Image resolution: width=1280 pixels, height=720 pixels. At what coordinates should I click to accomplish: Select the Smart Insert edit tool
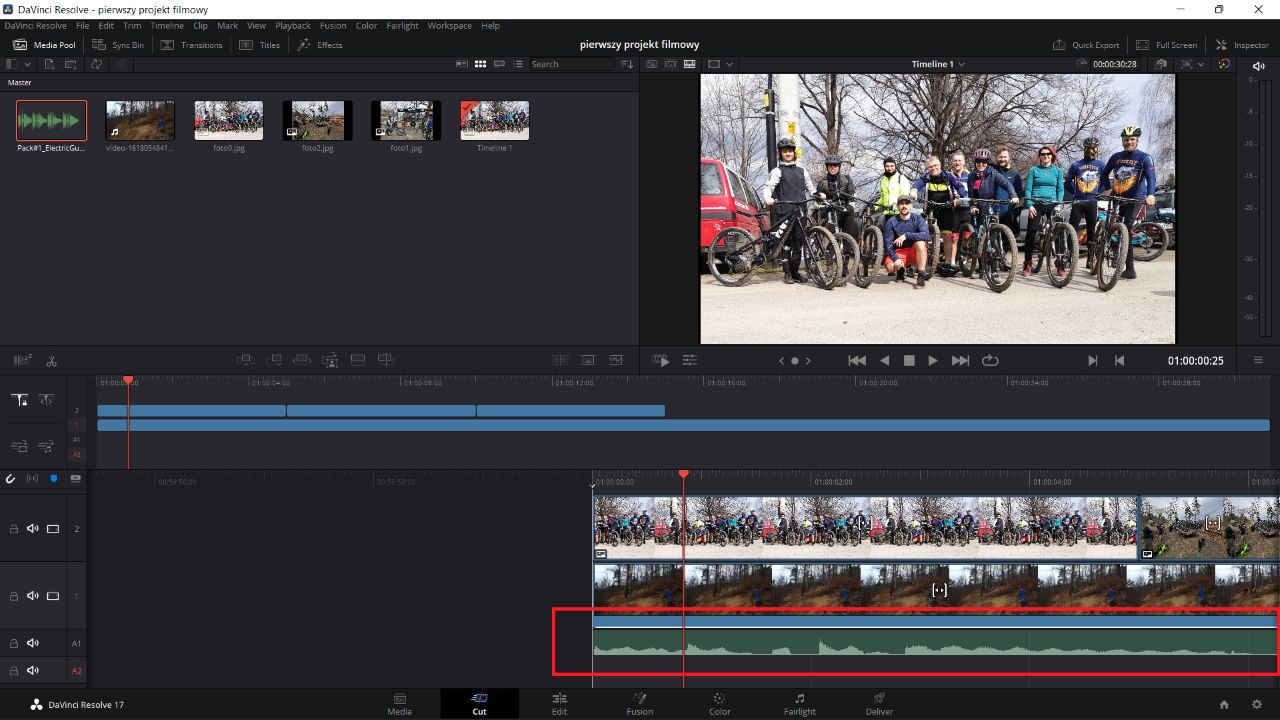[247, 359]
